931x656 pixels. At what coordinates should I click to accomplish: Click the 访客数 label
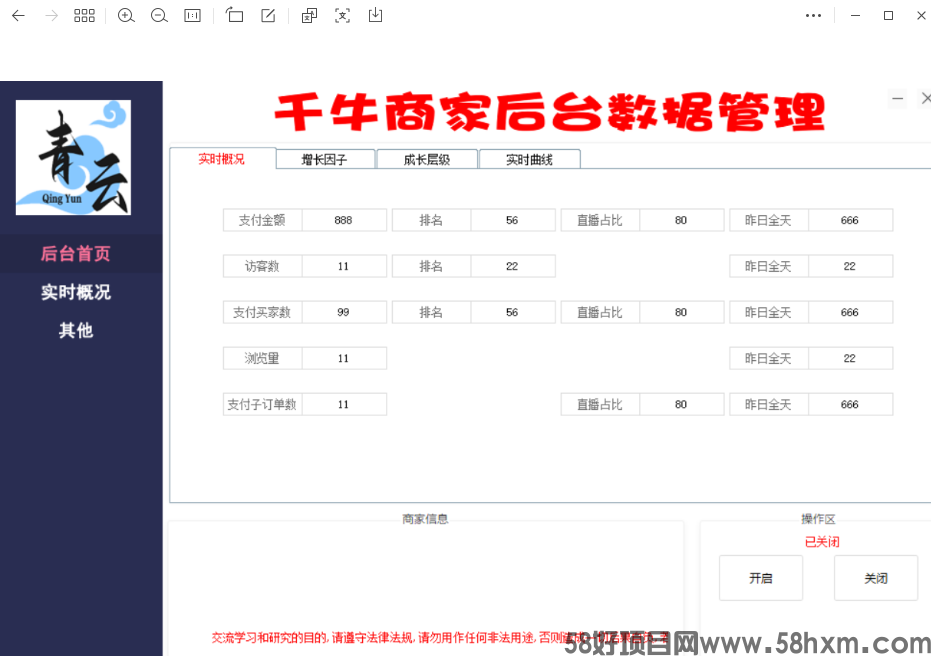click(x=262, y=266)
